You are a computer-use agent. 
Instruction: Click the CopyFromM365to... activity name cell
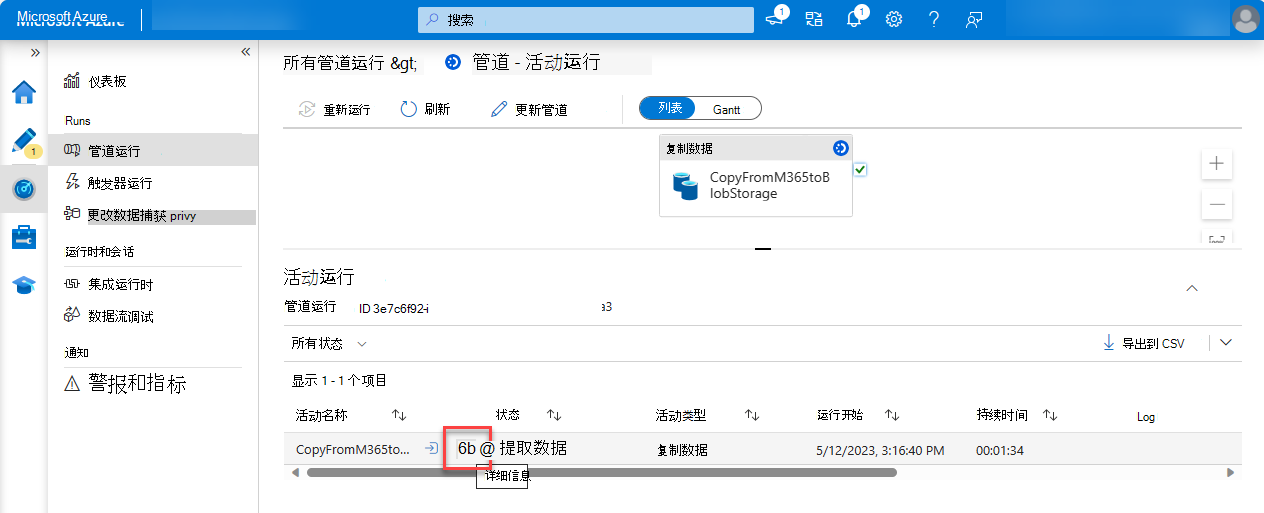point(353,450)
